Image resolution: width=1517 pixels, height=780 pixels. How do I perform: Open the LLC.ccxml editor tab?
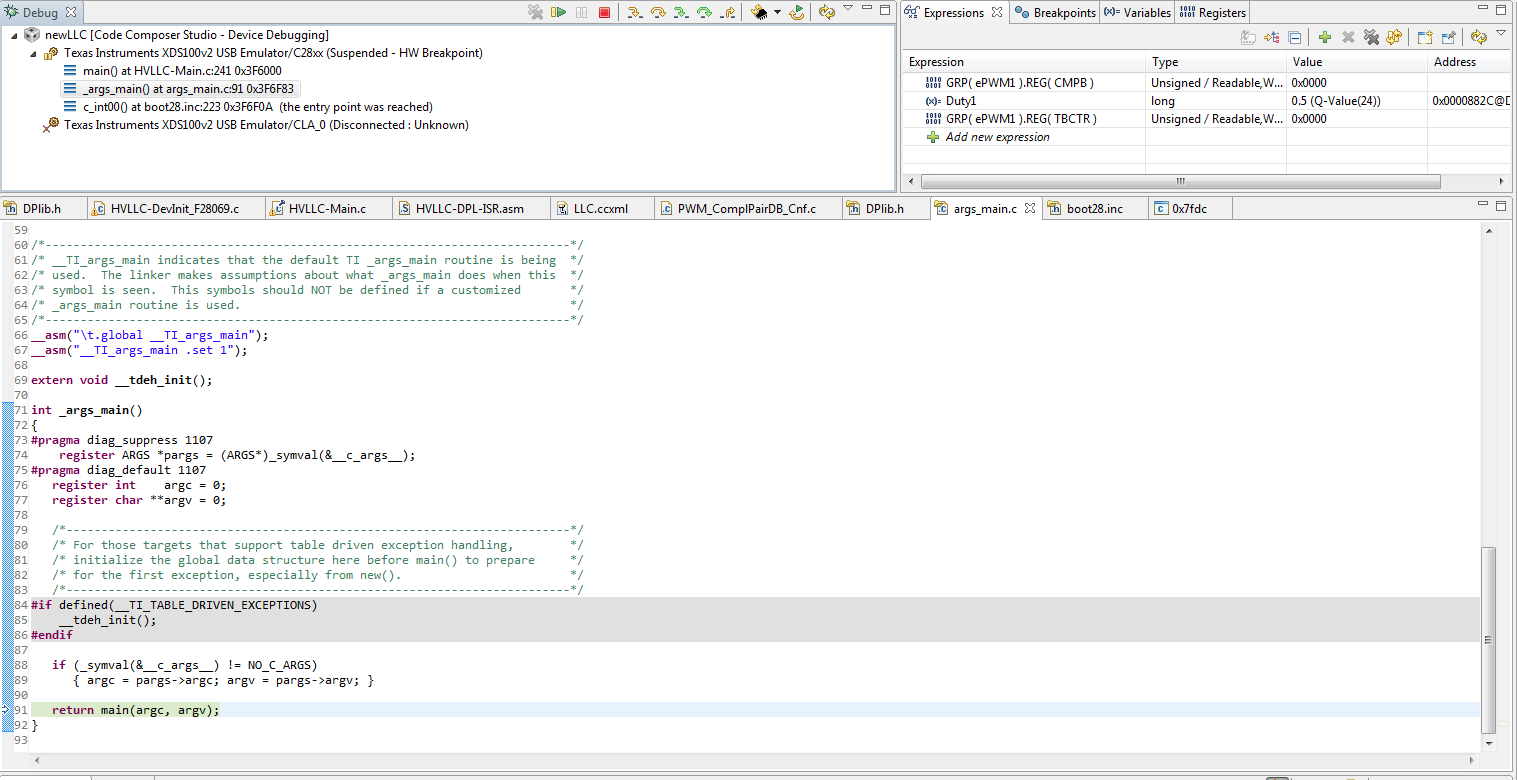pyautogui.click(x=600, y=209)
